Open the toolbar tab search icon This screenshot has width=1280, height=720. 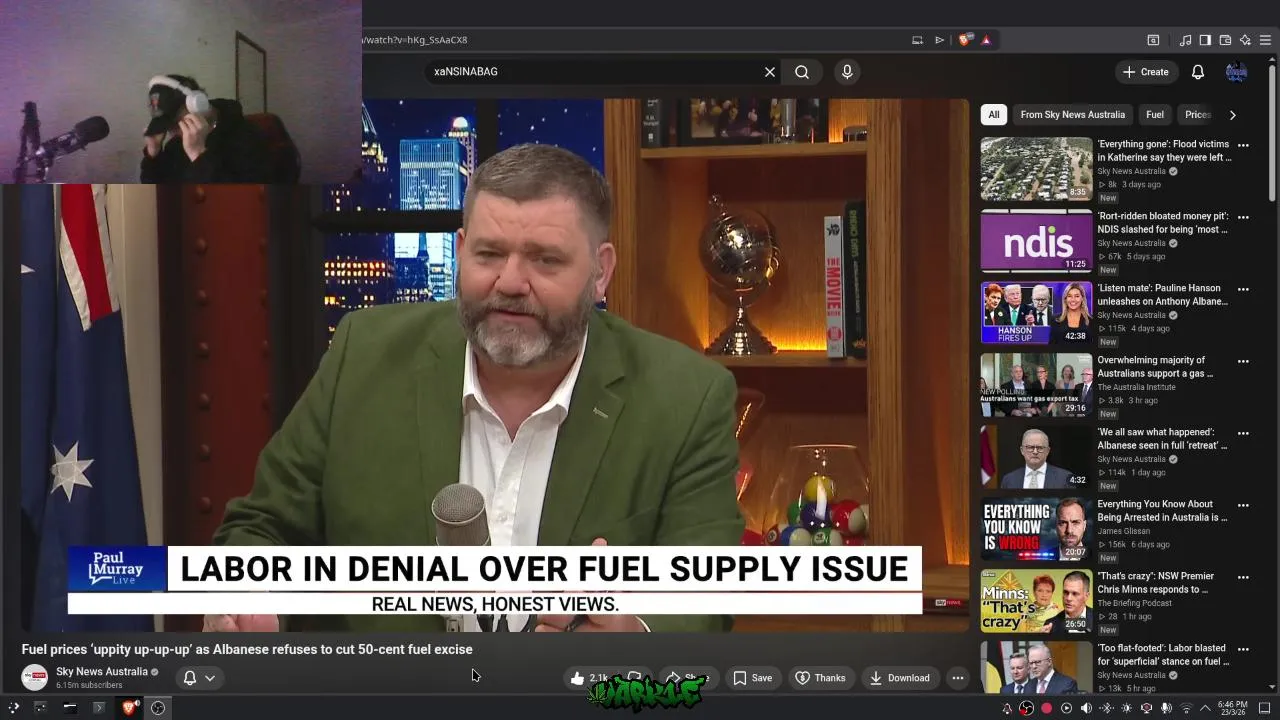[x=1153, y=40]
